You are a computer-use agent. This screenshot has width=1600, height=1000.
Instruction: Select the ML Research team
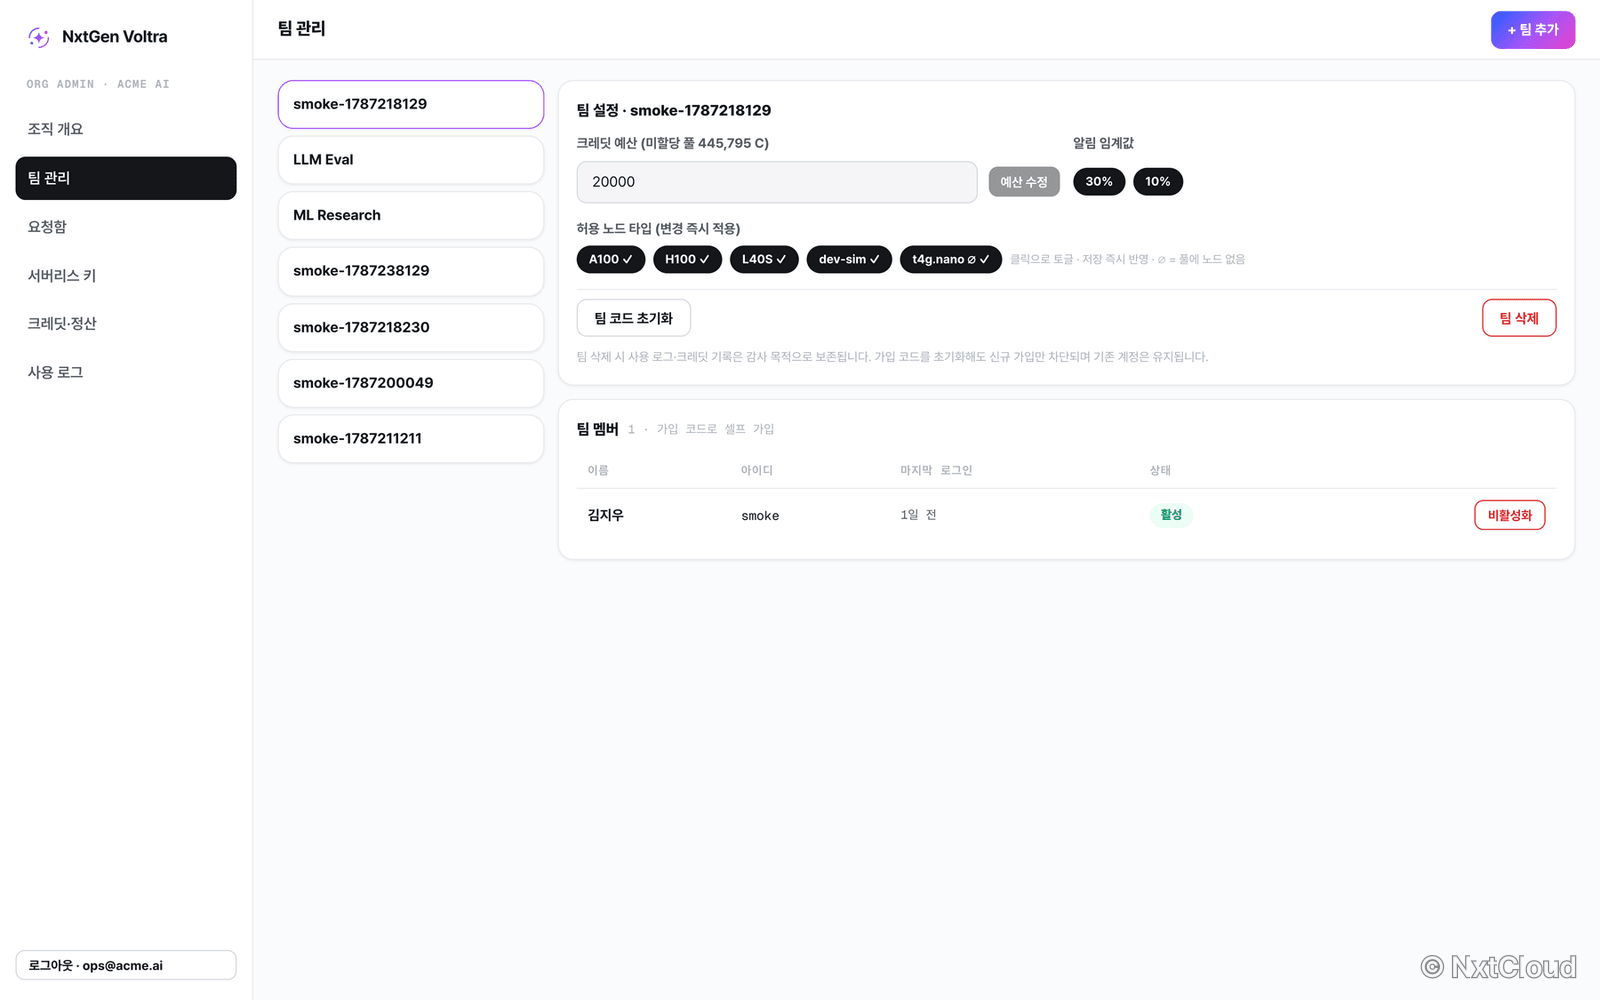click(x=411, y=216)
